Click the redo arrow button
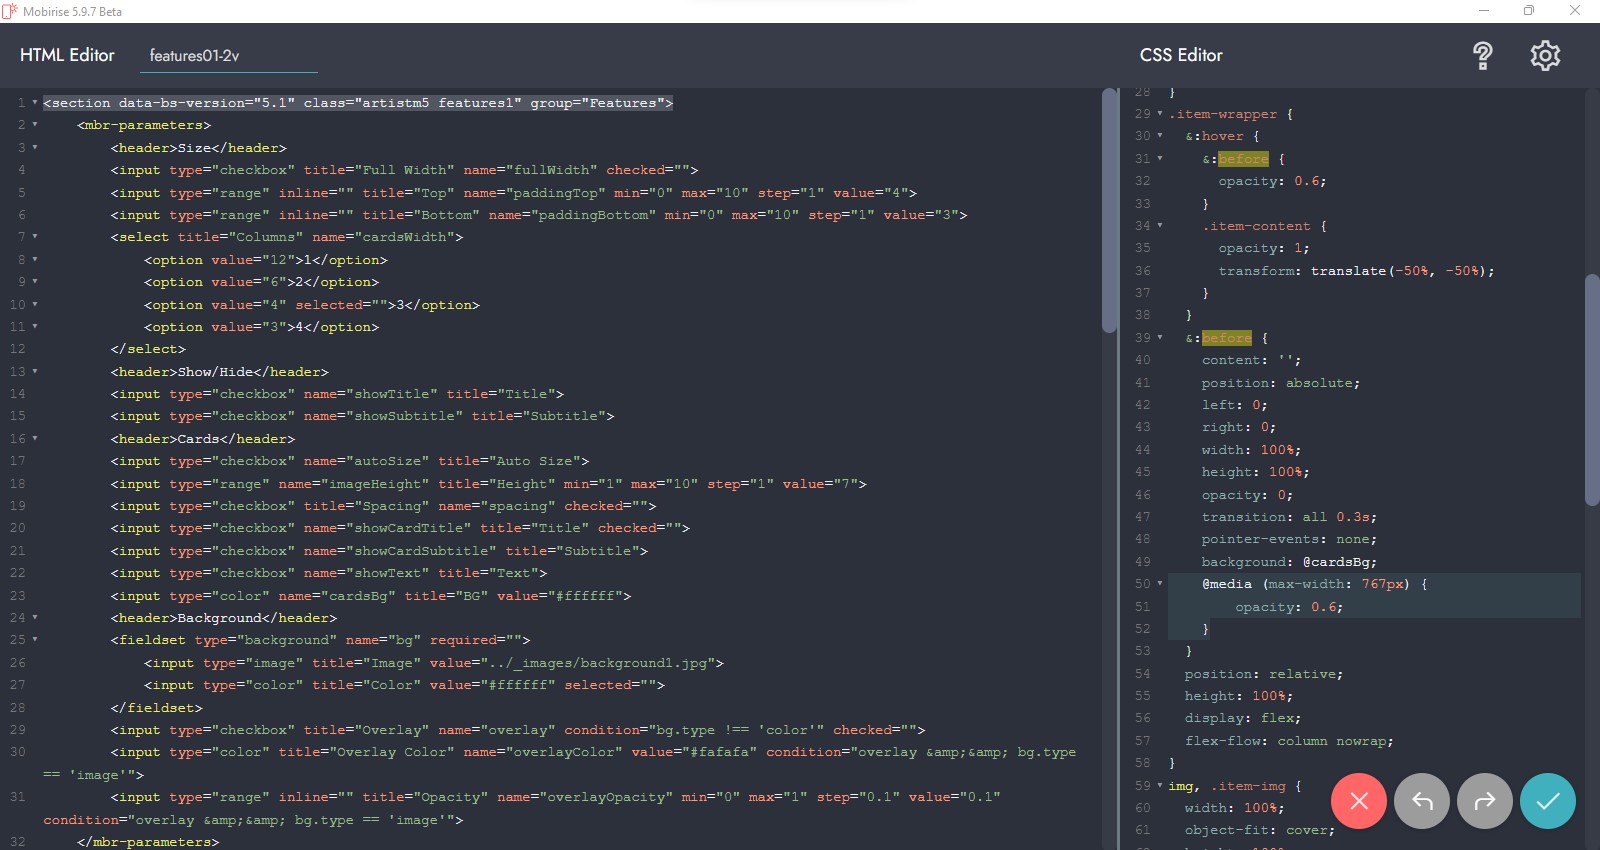Screen dimensions: 1600x850 [1484, 801]
